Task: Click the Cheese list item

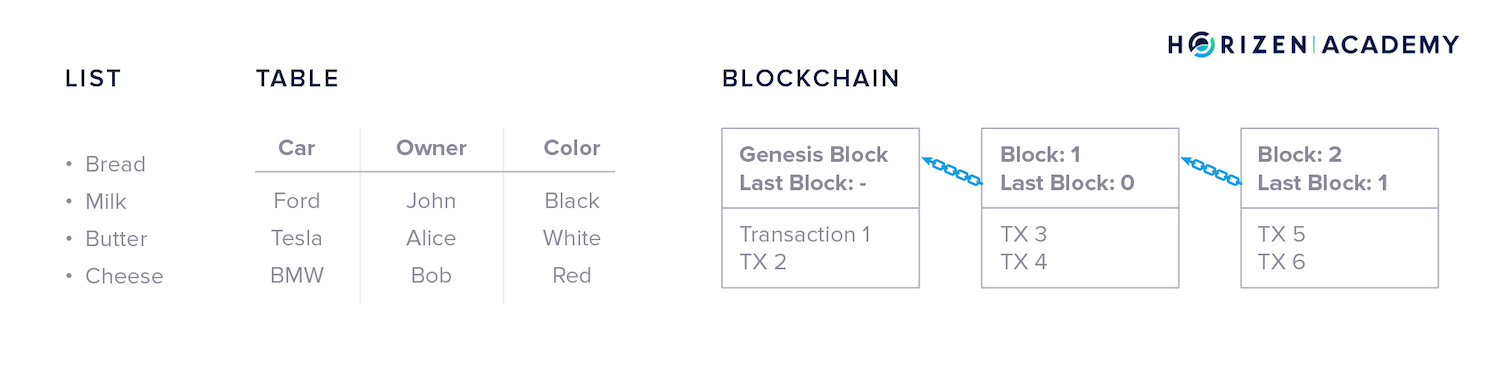Action: [x=124, y=276]
